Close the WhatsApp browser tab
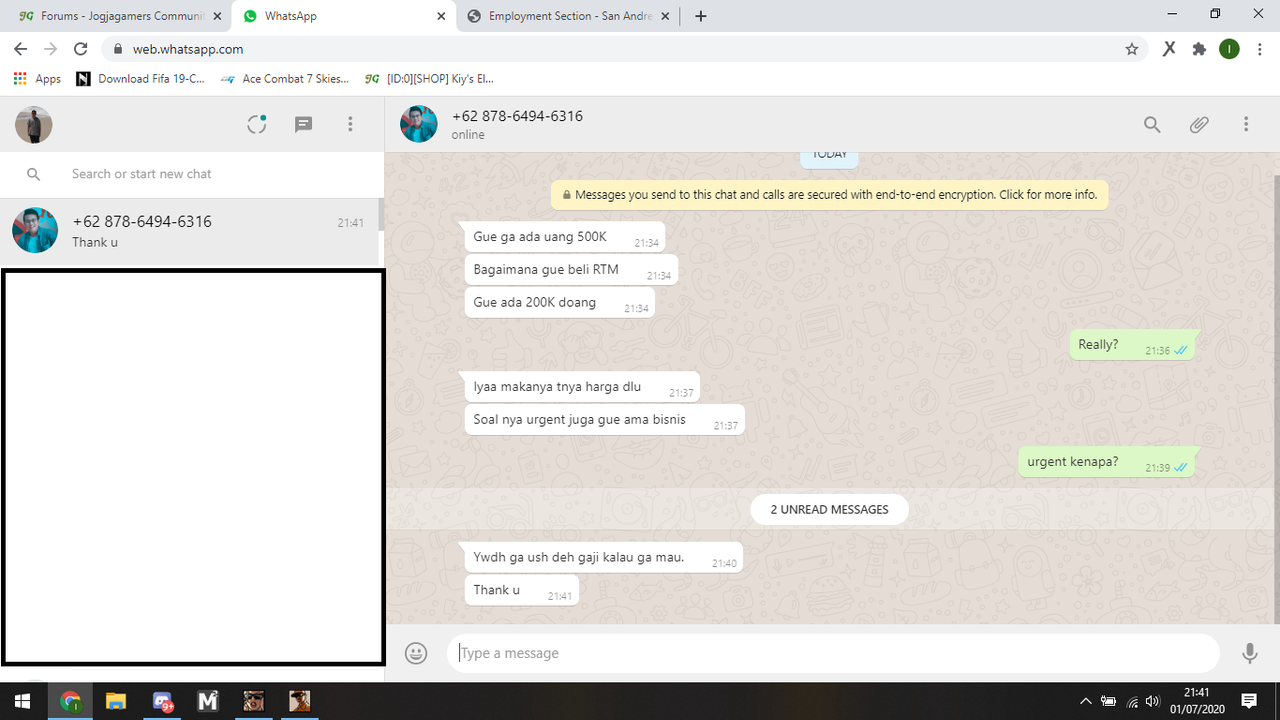The width and height of the screenshot is (1280, 720). coord(441,16)
